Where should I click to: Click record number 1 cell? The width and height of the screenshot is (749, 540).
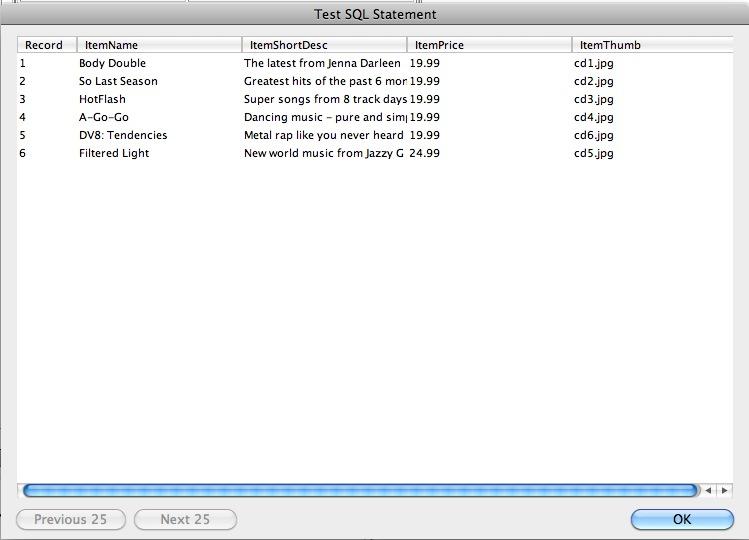(22, 63)
